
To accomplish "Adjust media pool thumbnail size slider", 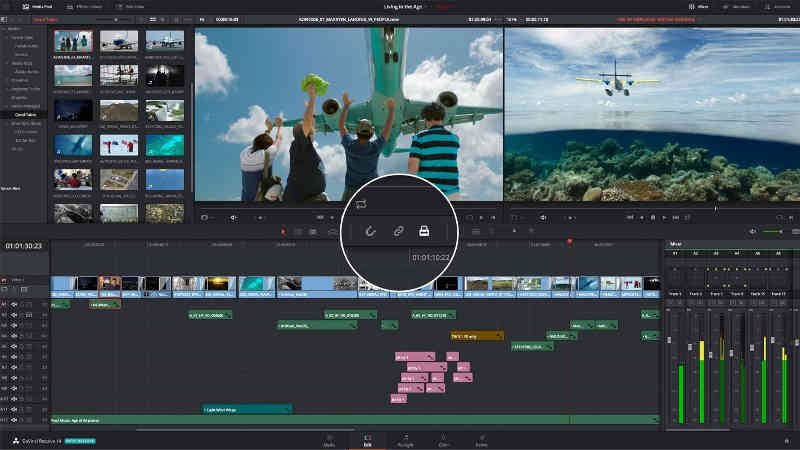I will point(115,19).
